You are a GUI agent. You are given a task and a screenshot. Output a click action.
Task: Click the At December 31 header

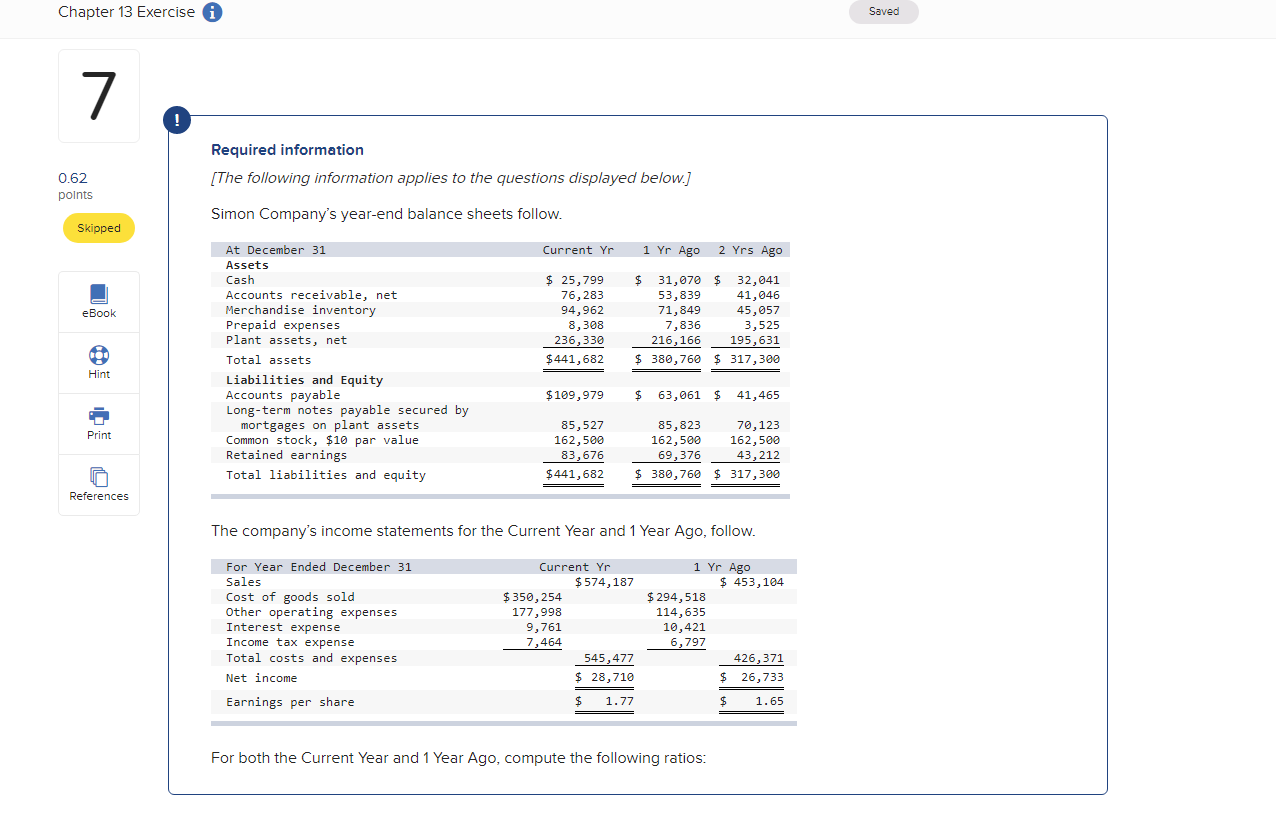(276, 250)
